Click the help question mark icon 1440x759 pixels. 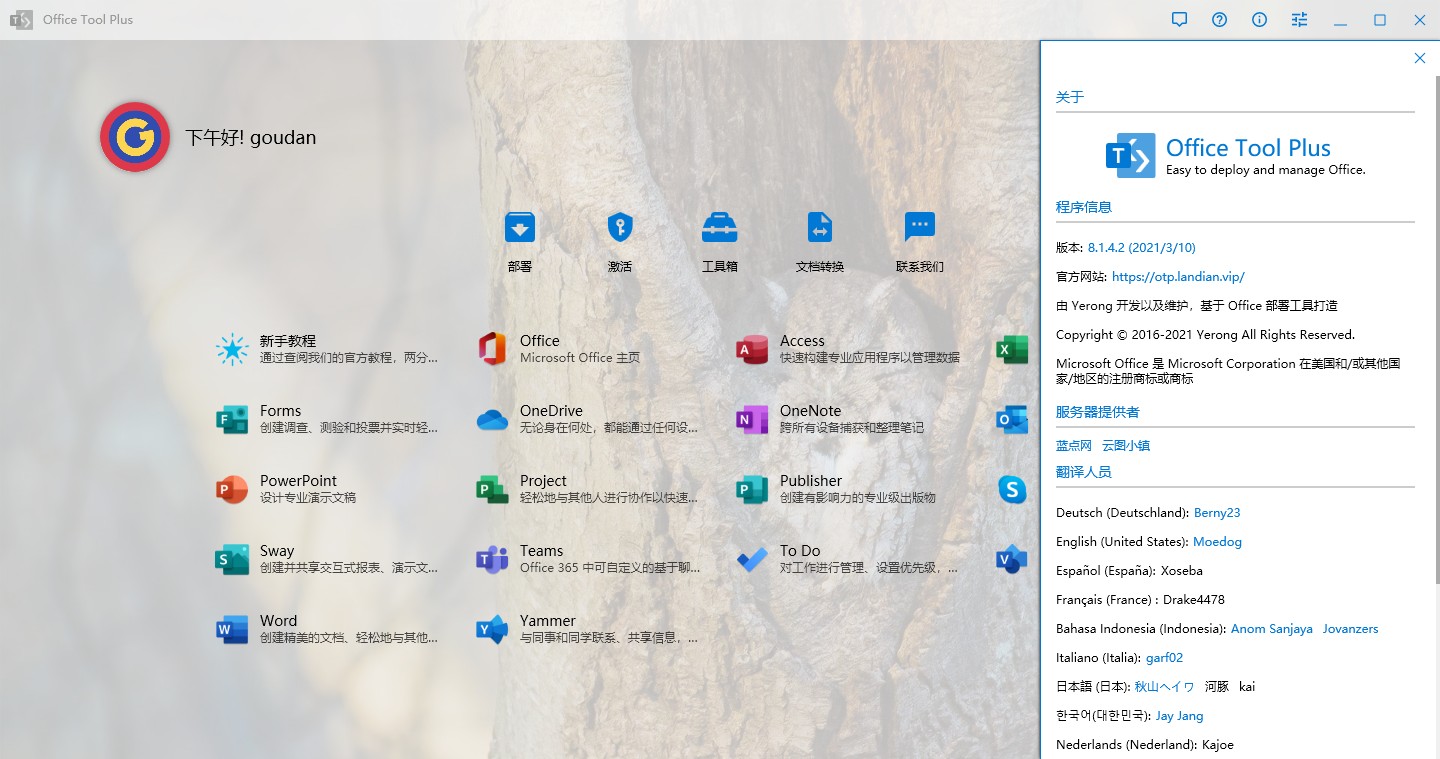tap(1219, 20)
